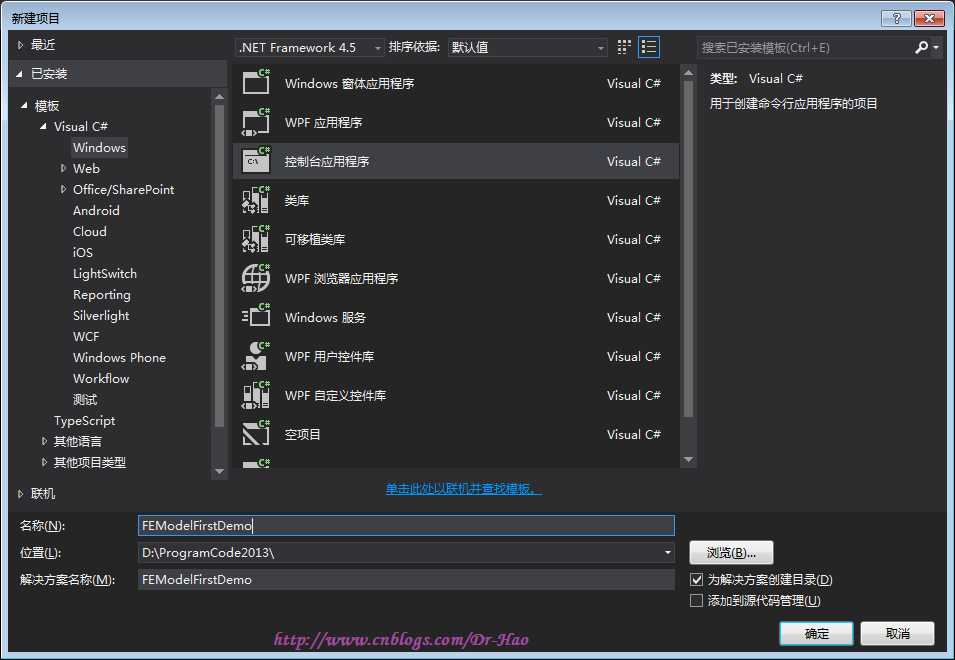Select the Windows 窗体应用程序 template icon
The width and height of the screenshot is (955, 660).
point(256,83)
